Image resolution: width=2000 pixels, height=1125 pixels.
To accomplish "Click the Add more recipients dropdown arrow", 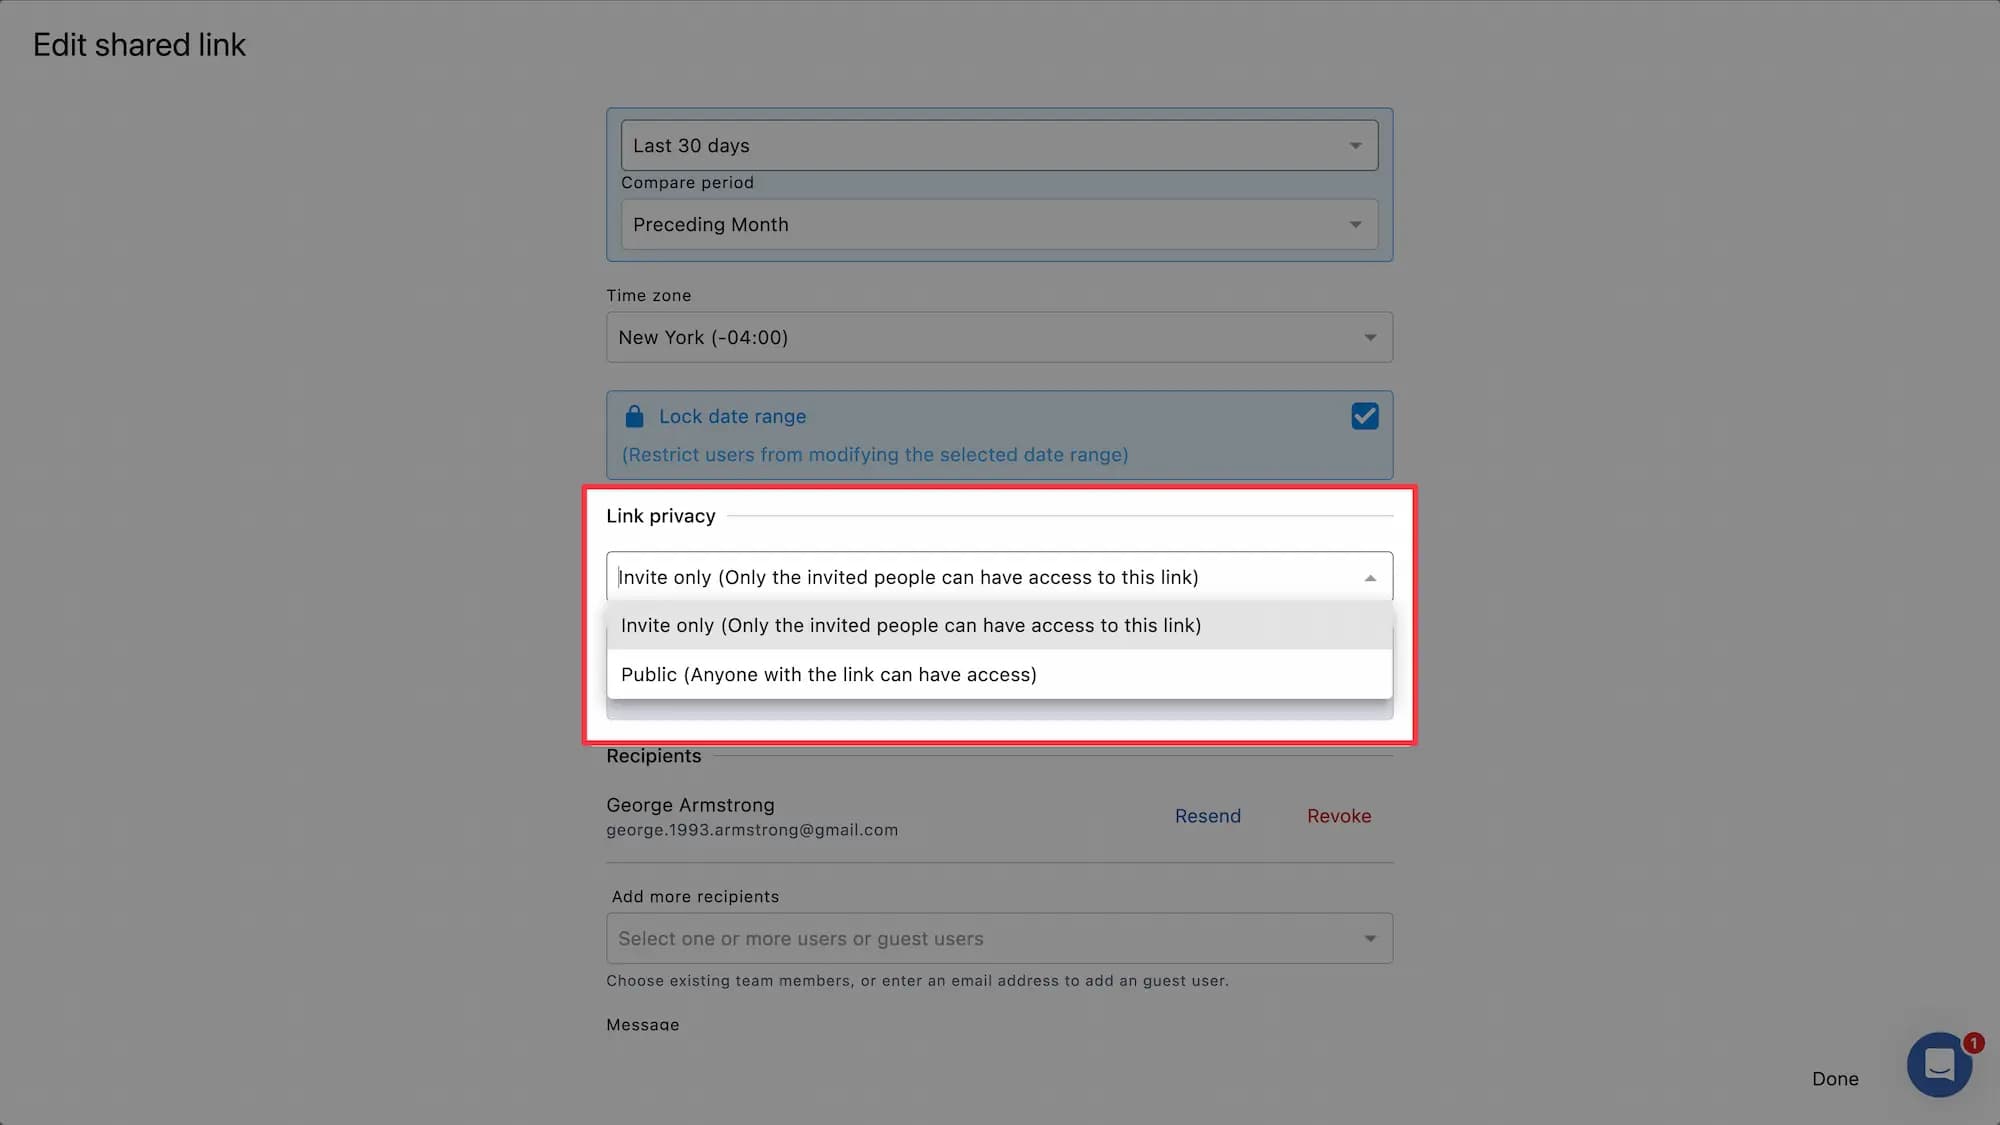I will tap(1370, 938).
